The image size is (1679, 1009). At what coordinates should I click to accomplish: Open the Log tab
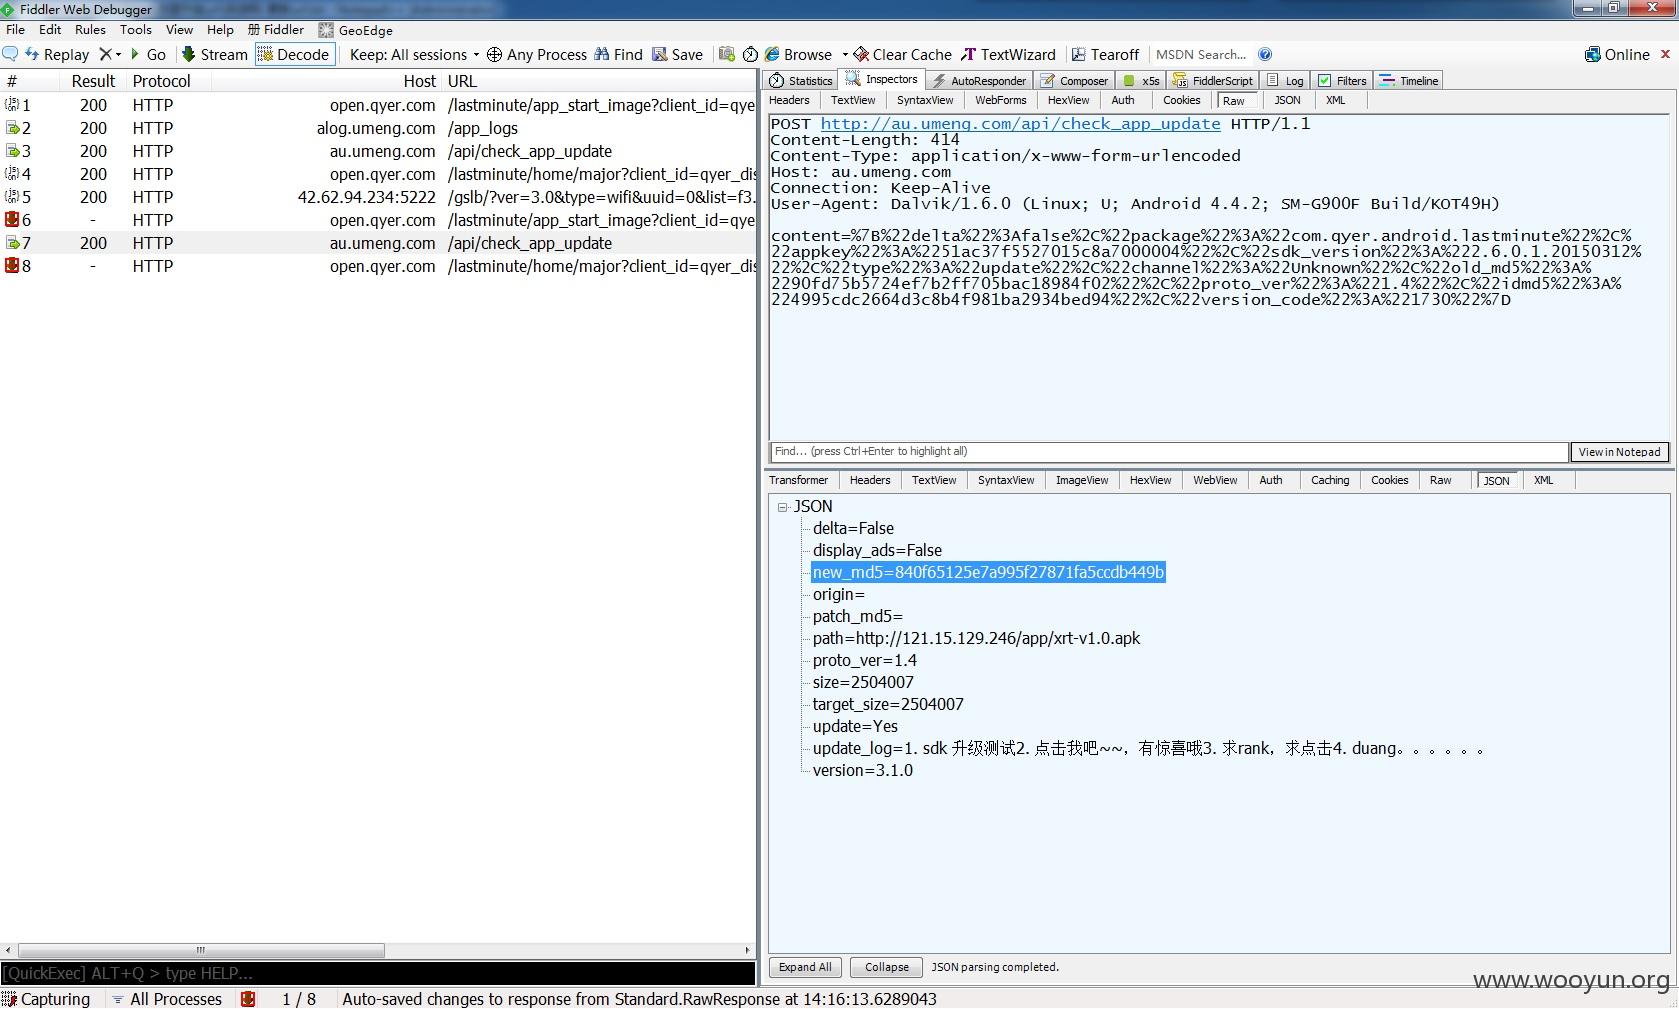(1285, 80)
